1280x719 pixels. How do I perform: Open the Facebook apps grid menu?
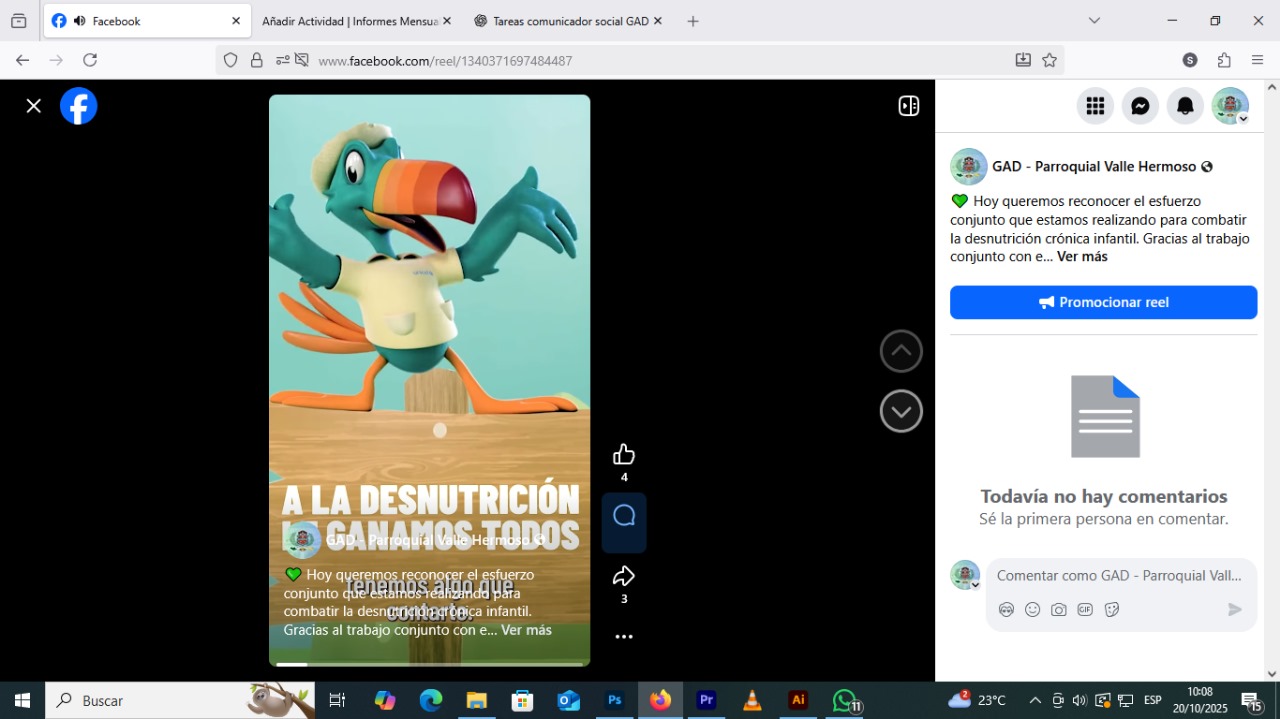coord(1095,106)
